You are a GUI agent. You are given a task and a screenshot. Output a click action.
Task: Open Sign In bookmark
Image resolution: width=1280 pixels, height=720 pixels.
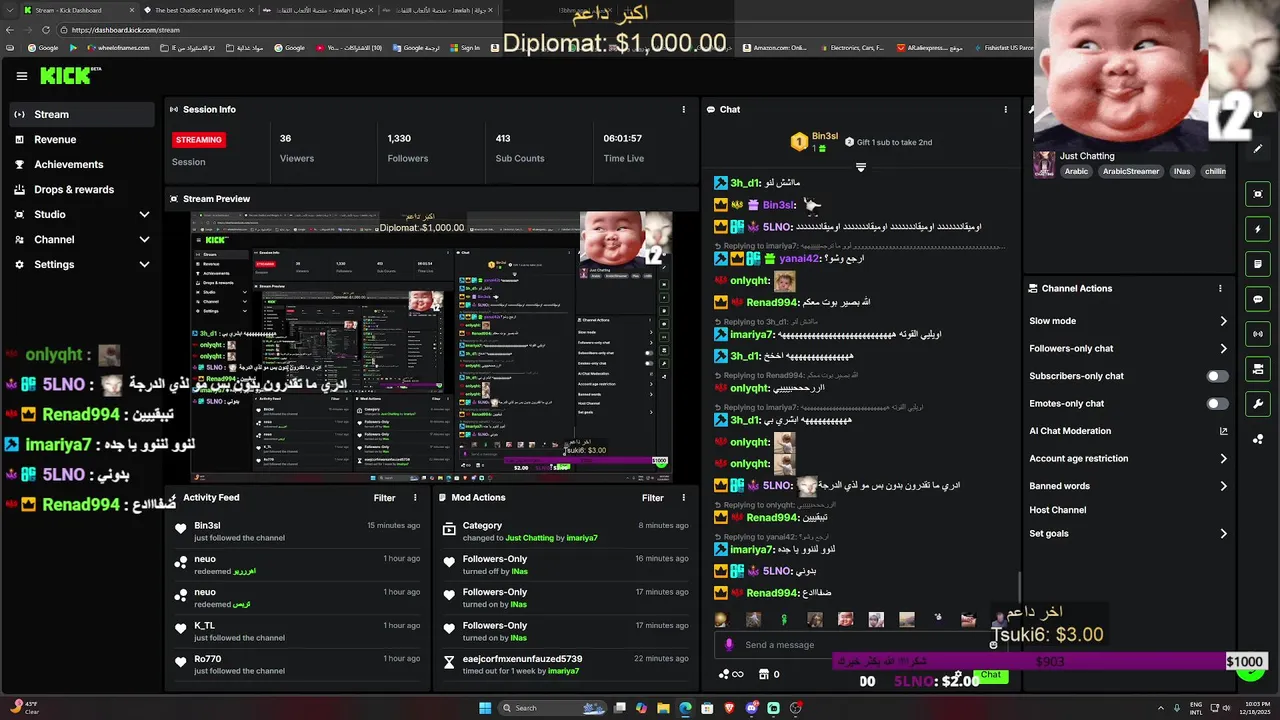pyautogui.click(x=465, y=48)
